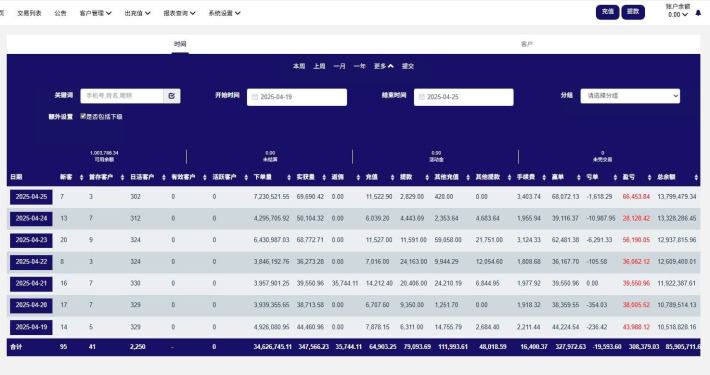Click the 充值 button in the top bar
The image size is (710, 375).
coord(607,12)
